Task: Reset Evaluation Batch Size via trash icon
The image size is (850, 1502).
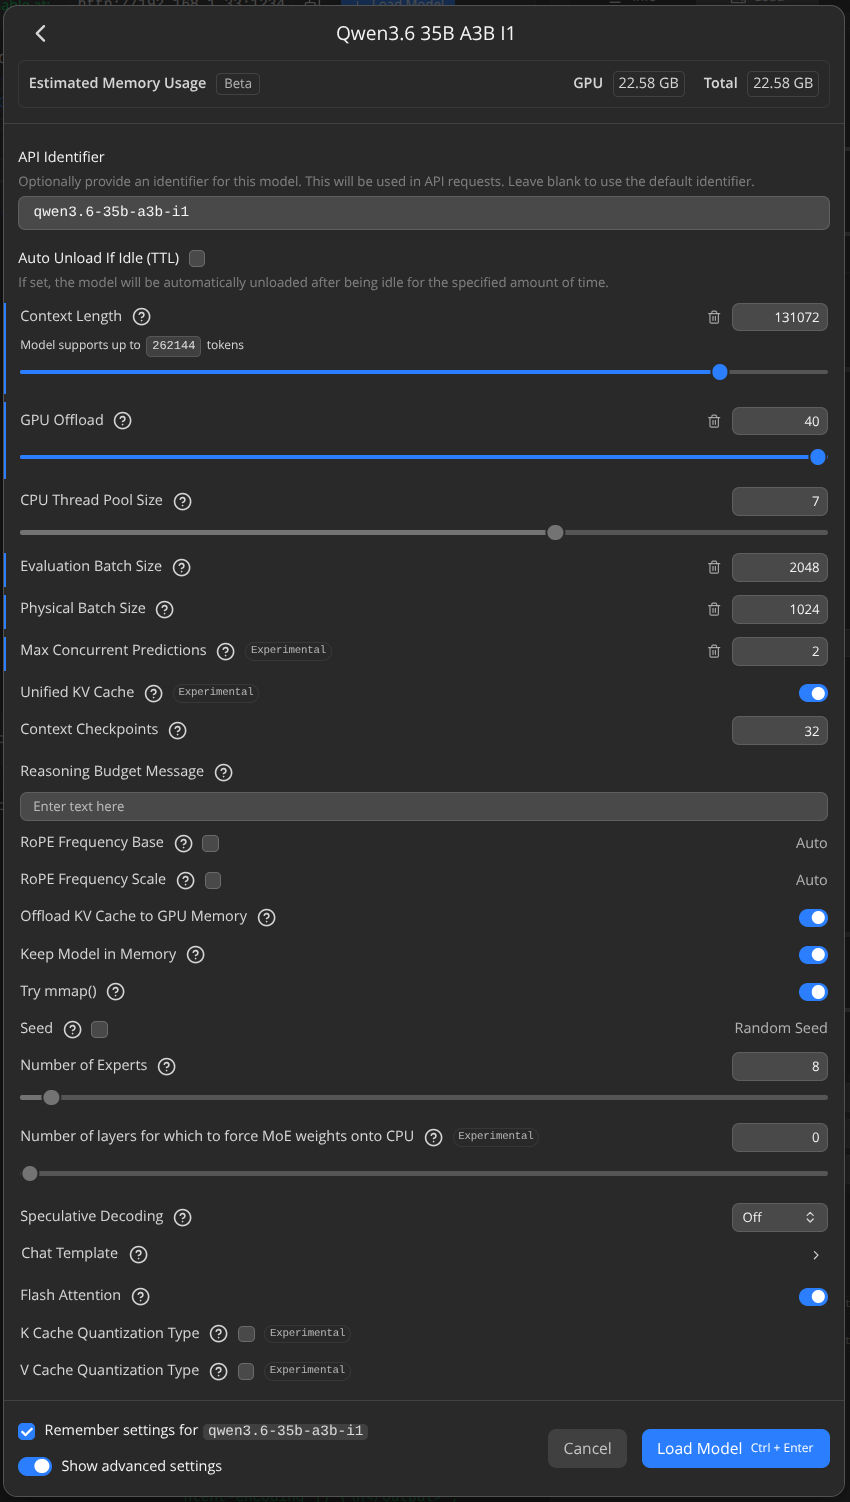Action: (x=714, y=567)
